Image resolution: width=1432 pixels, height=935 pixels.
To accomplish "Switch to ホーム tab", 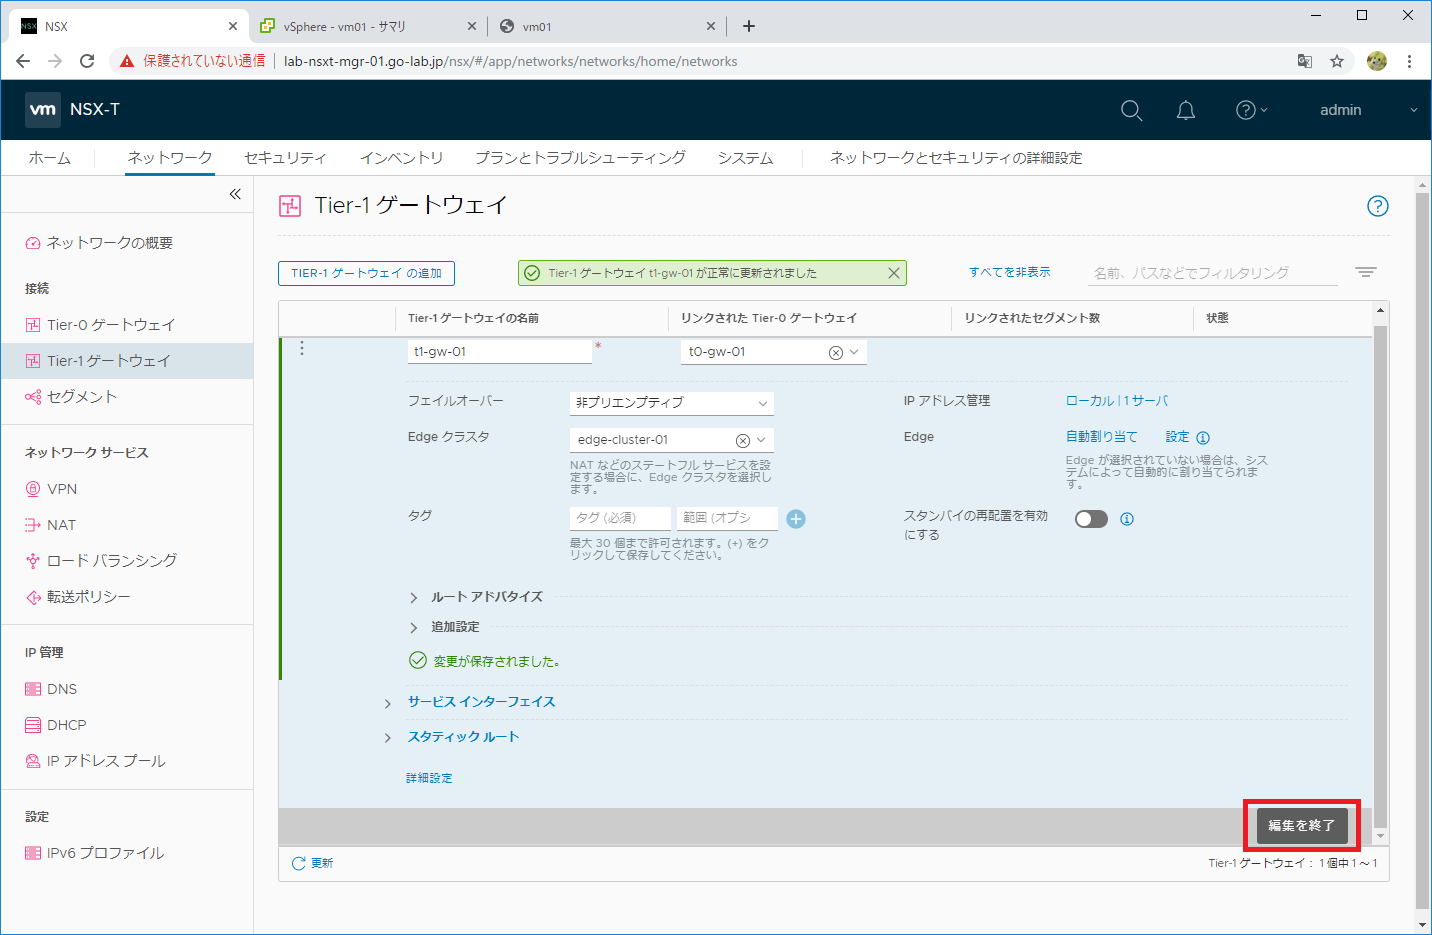I will click(x=50, y=158).
